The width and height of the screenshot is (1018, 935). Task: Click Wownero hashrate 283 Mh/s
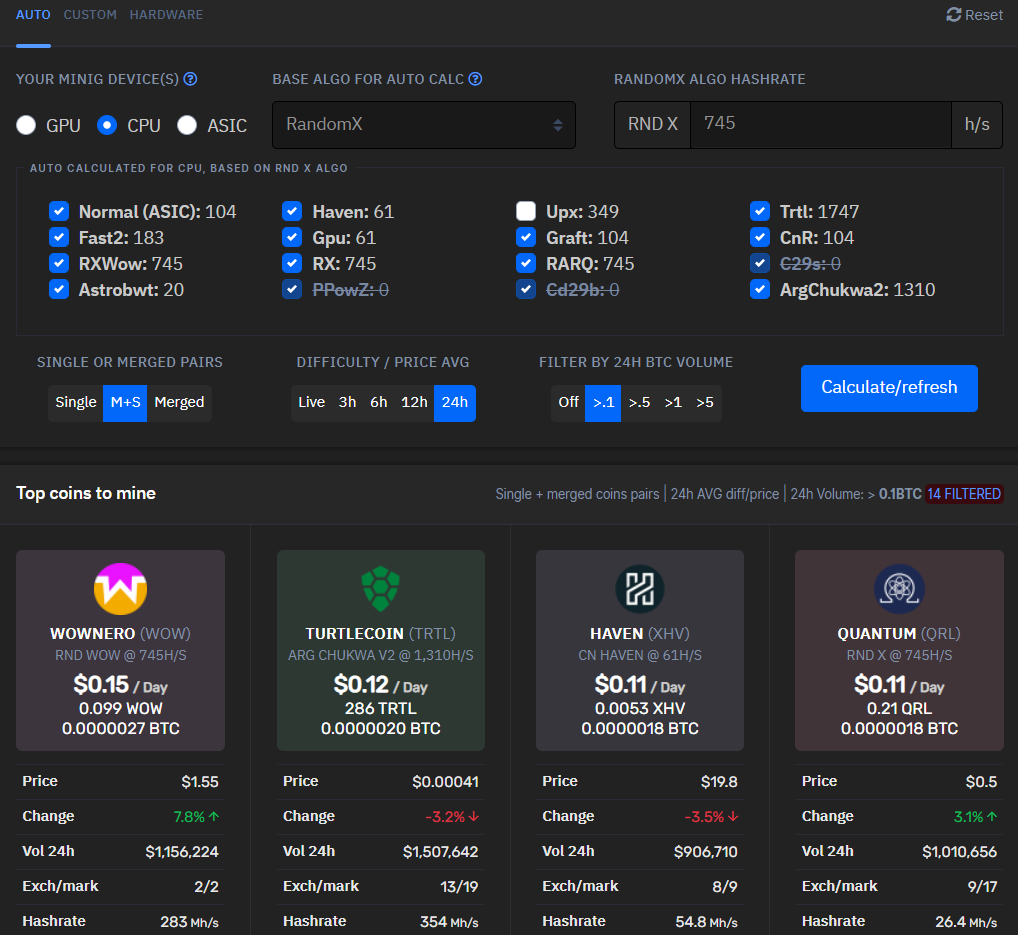[x=190, y=922]
